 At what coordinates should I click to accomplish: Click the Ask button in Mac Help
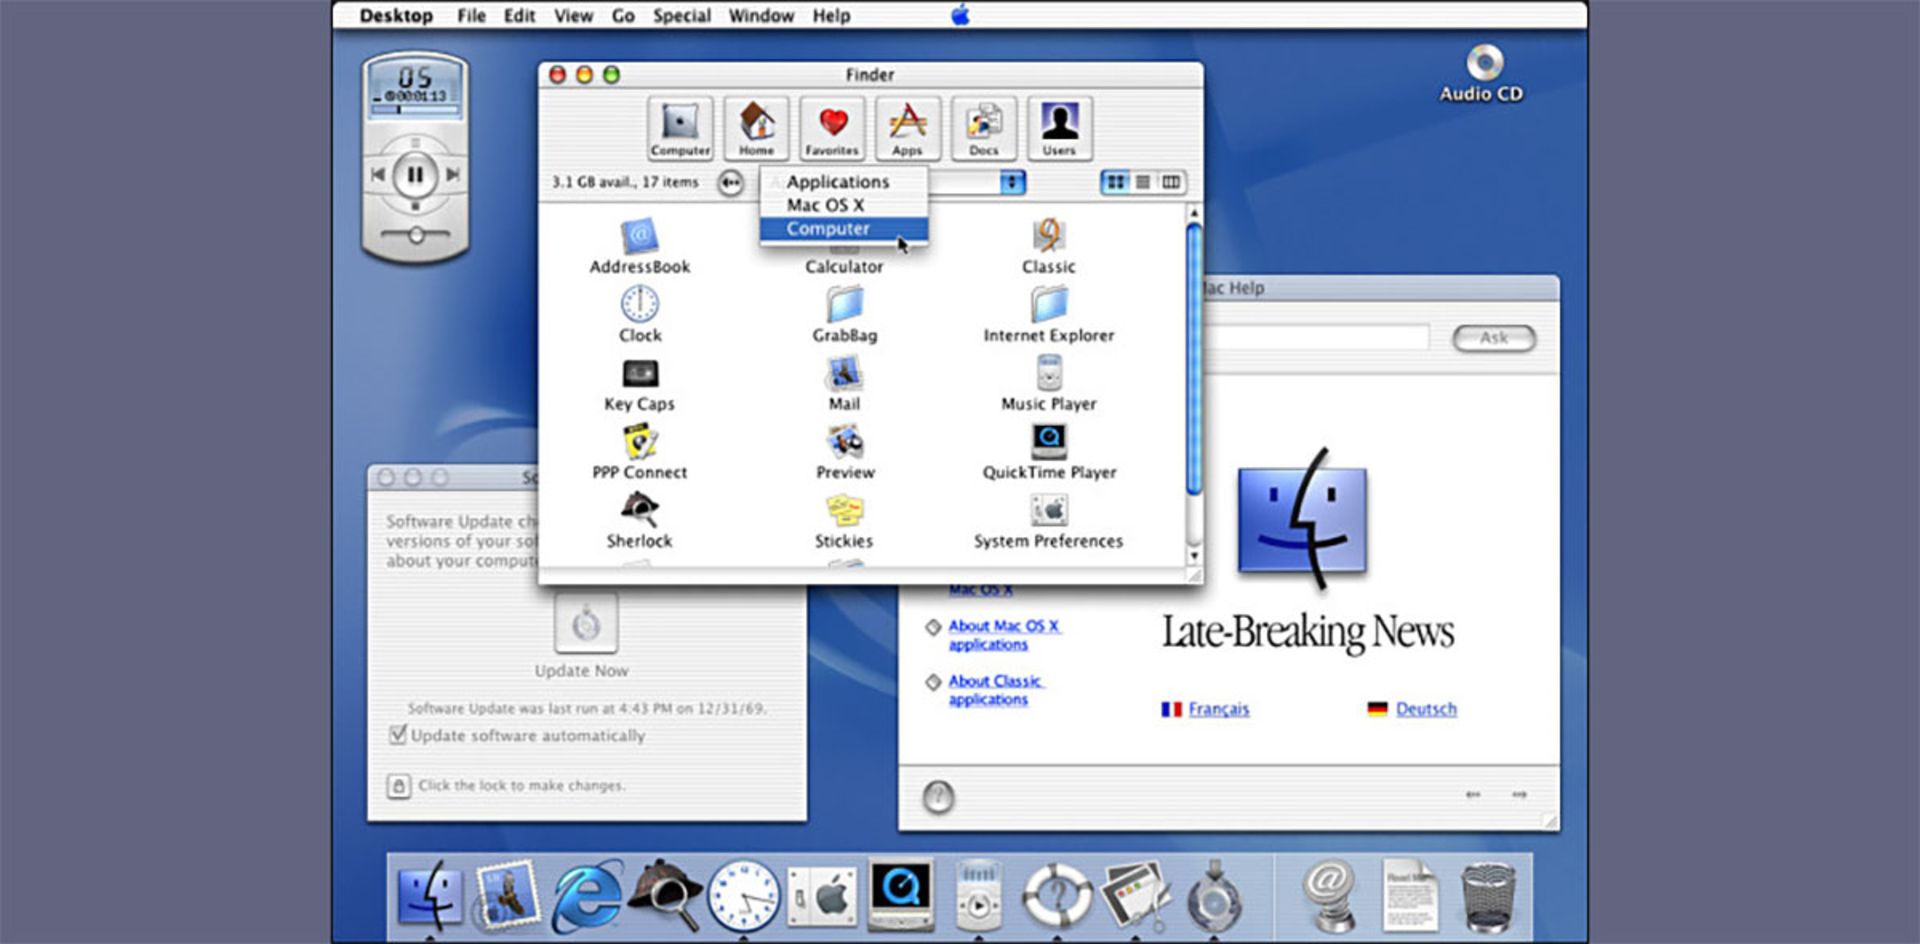pos(1494,338)
